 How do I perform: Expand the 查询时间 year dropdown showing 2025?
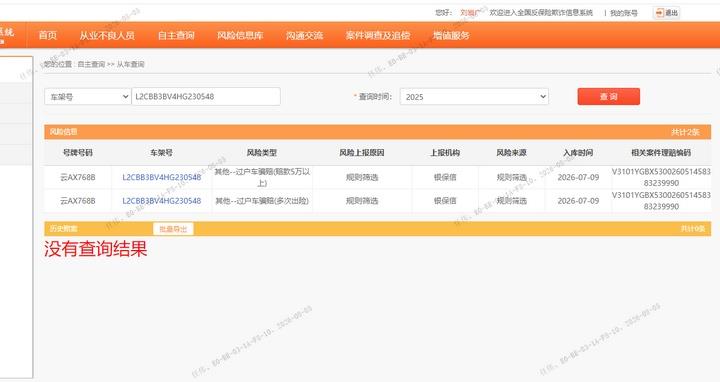coord(474,97)
